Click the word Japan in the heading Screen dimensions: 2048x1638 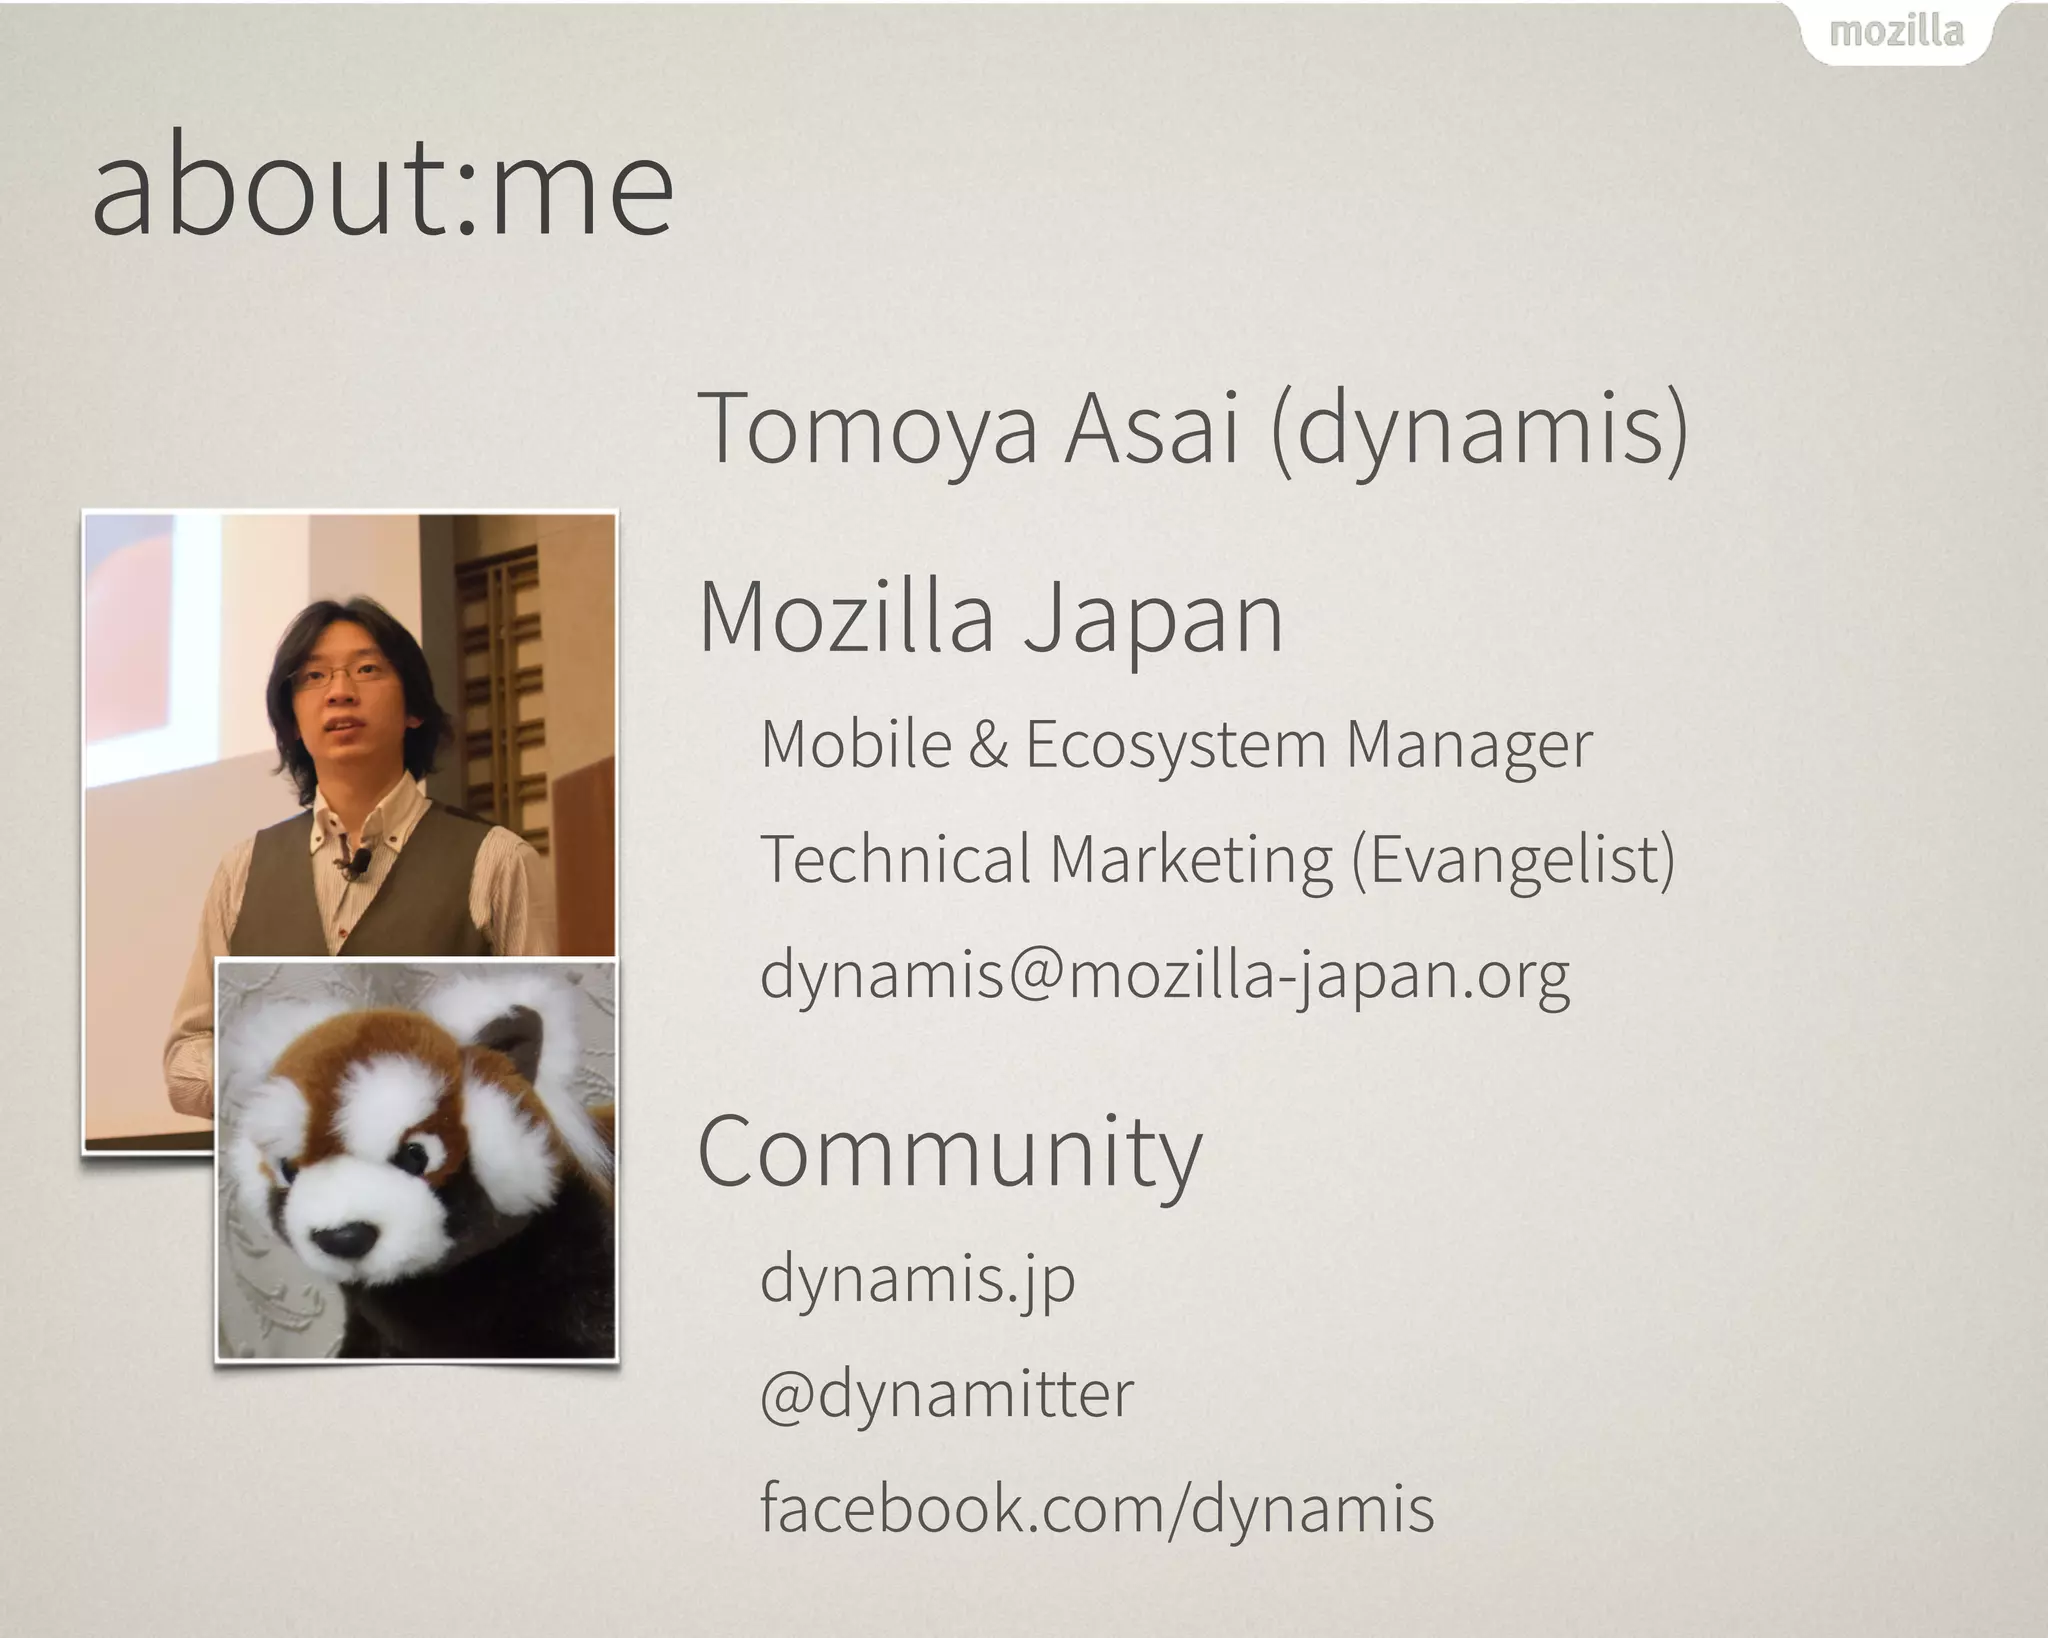(x=1152, y=617)
